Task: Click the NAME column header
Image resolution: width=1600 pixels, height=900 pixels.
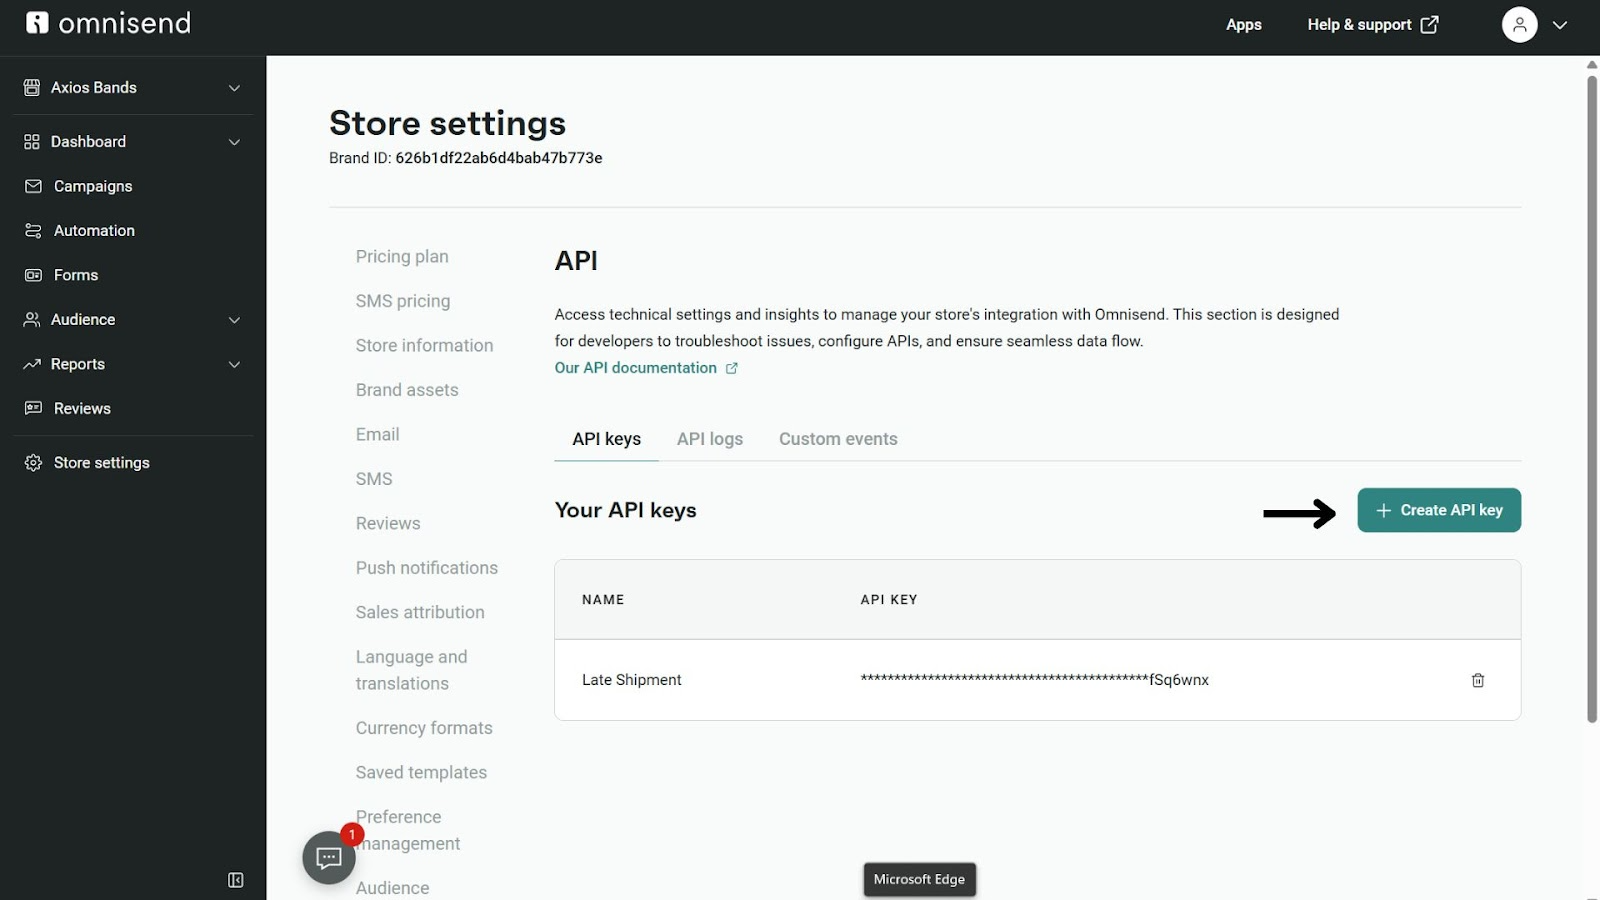Action: [603, 600]
